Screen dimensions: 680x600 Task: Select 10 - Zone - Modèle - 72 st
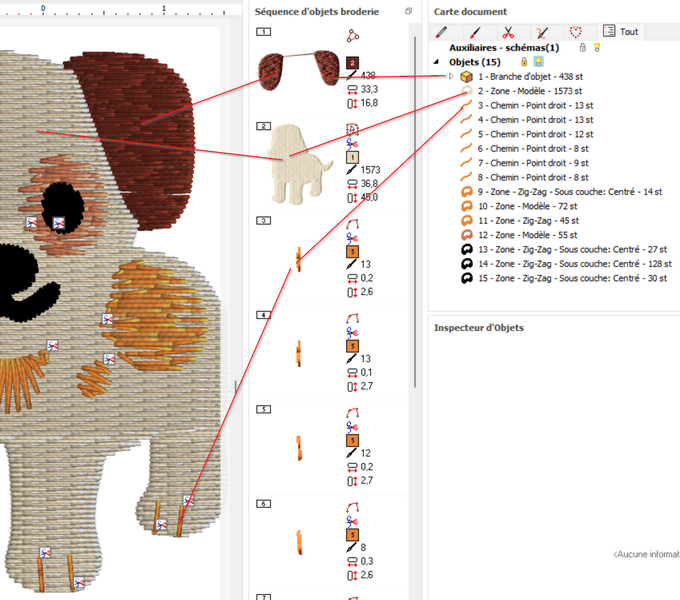(x=528, y=206)
